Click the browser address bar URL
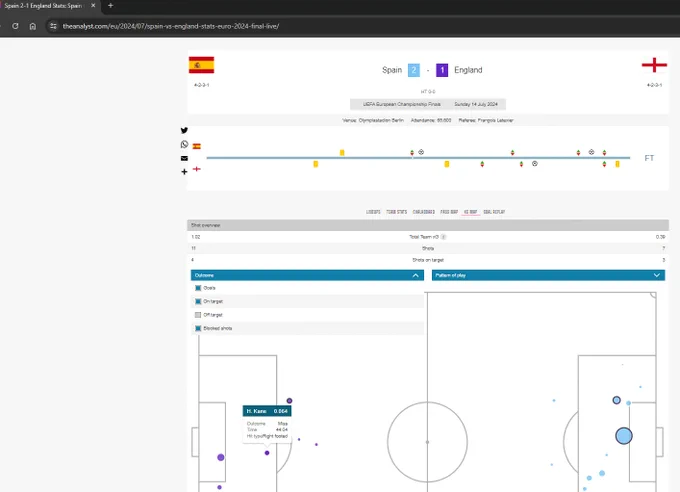The height and width of the screenshot is (492, 680). tap(171, 26)
